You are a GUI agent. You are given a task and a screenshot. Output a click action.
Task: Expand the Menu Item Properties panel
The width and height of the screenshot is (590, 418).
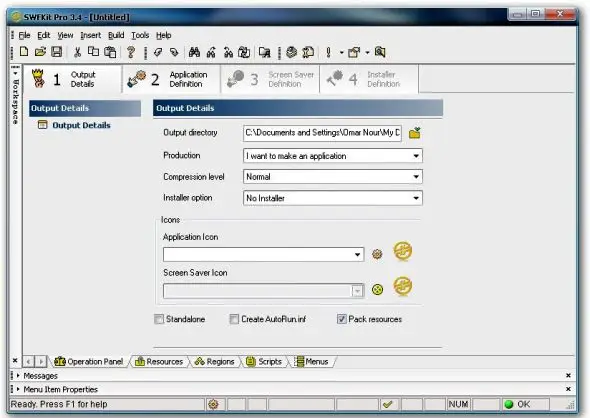point(18,389)
